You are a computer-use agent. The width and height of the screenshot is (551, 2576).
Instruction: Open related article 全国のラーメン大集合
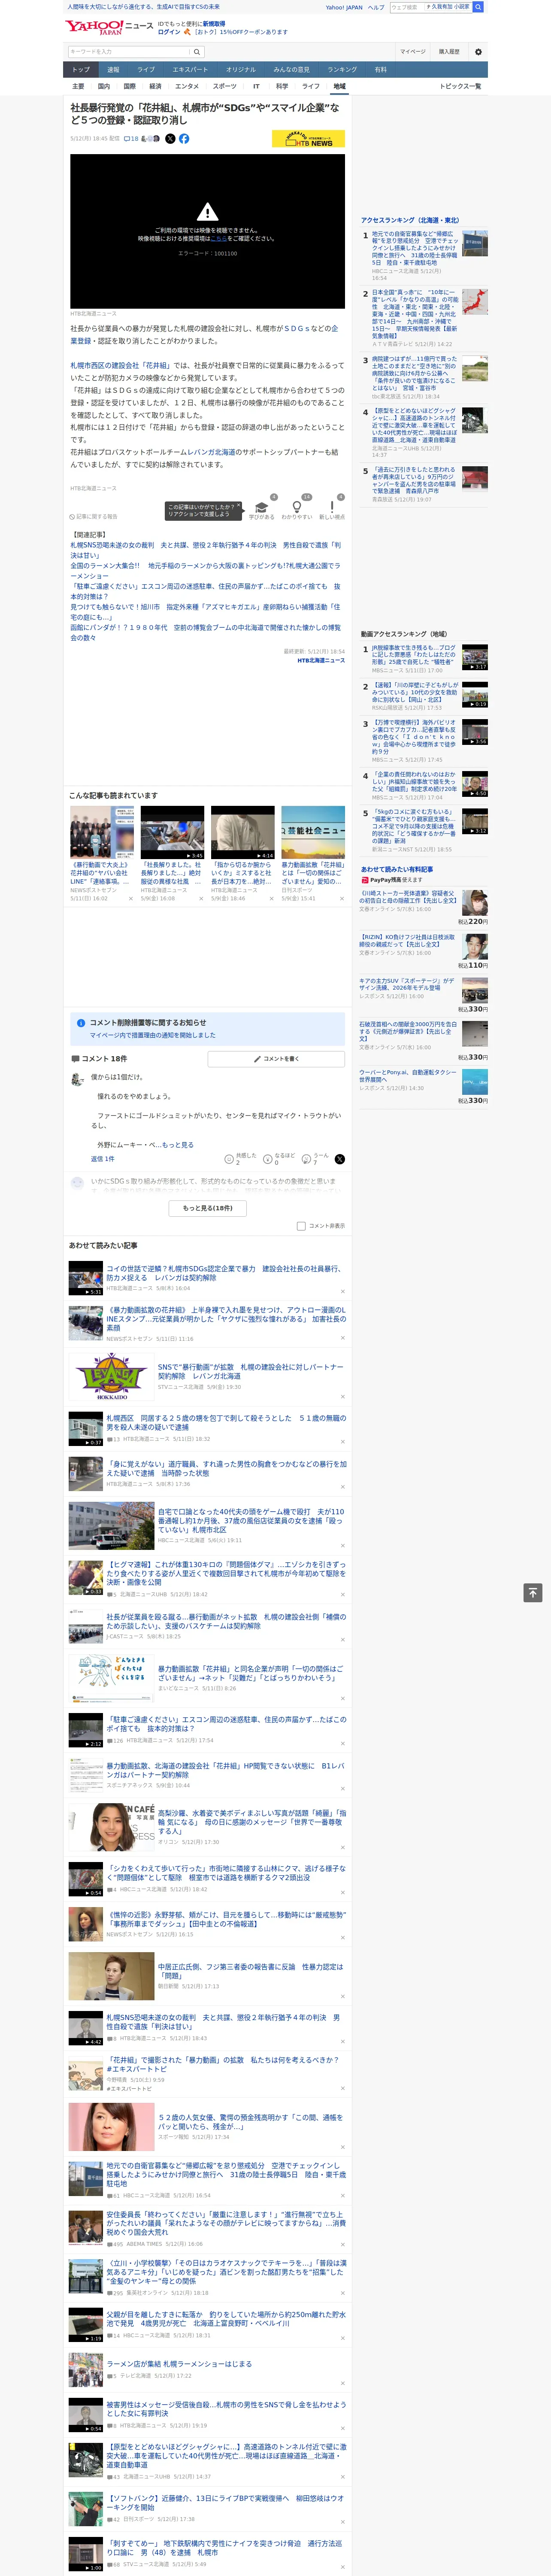205,571
